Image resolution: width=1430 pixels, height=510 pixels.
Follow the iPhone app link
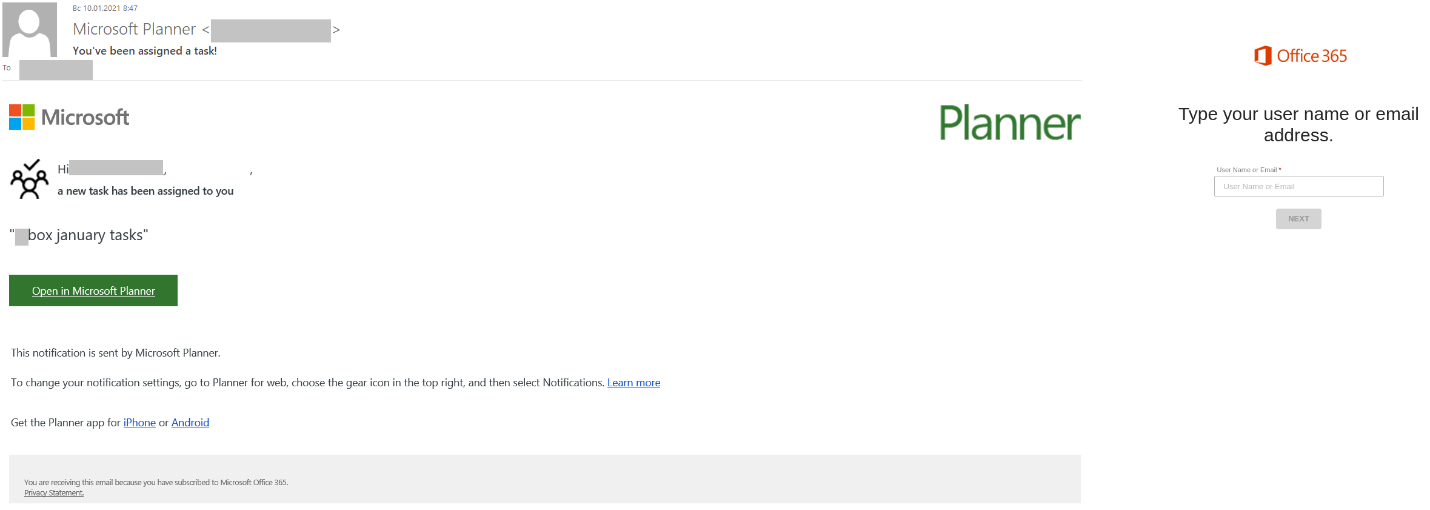click(139, 423)
